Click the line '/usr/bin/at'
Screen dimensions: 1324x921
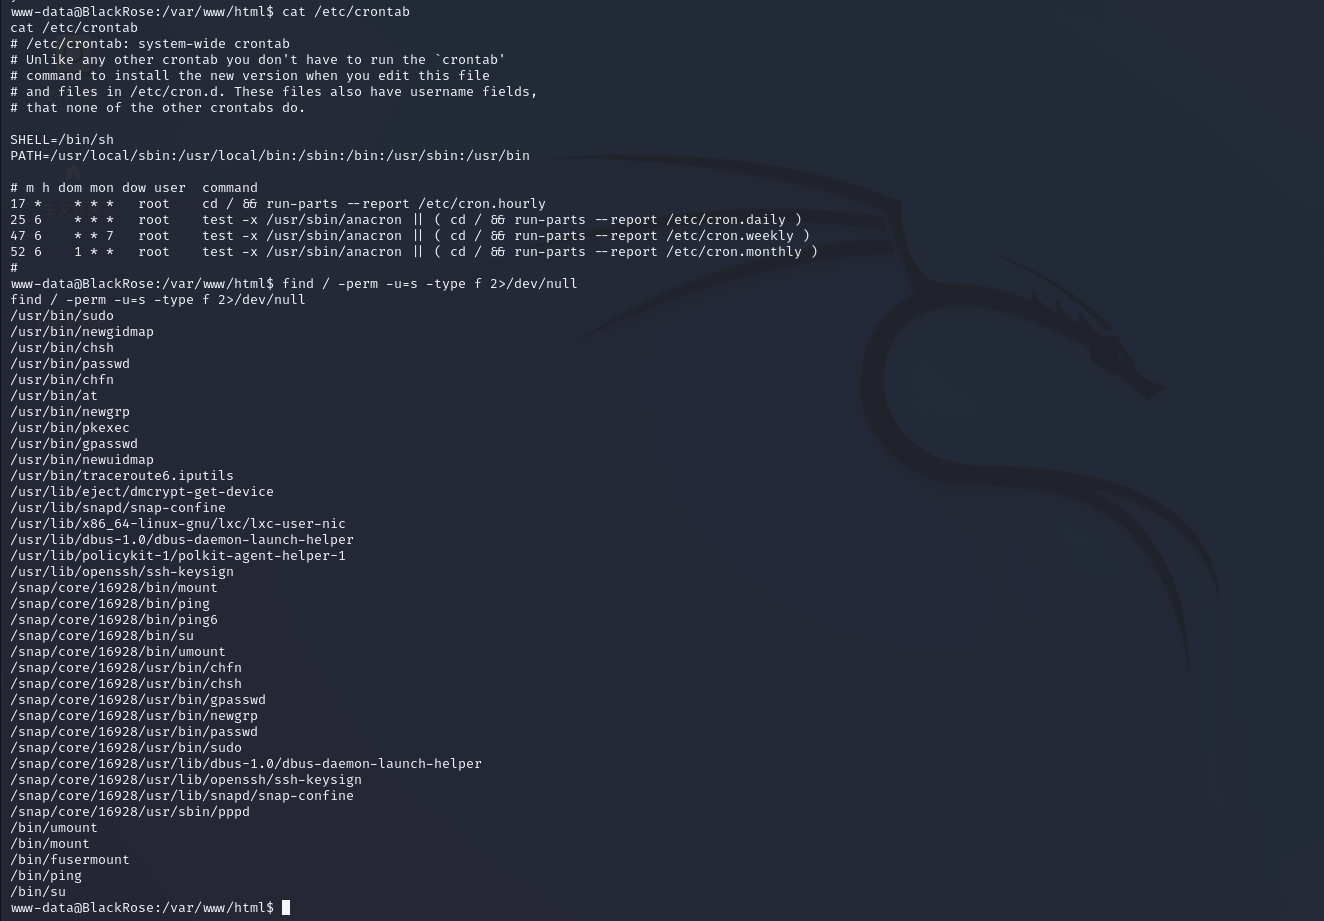(54, 395)
